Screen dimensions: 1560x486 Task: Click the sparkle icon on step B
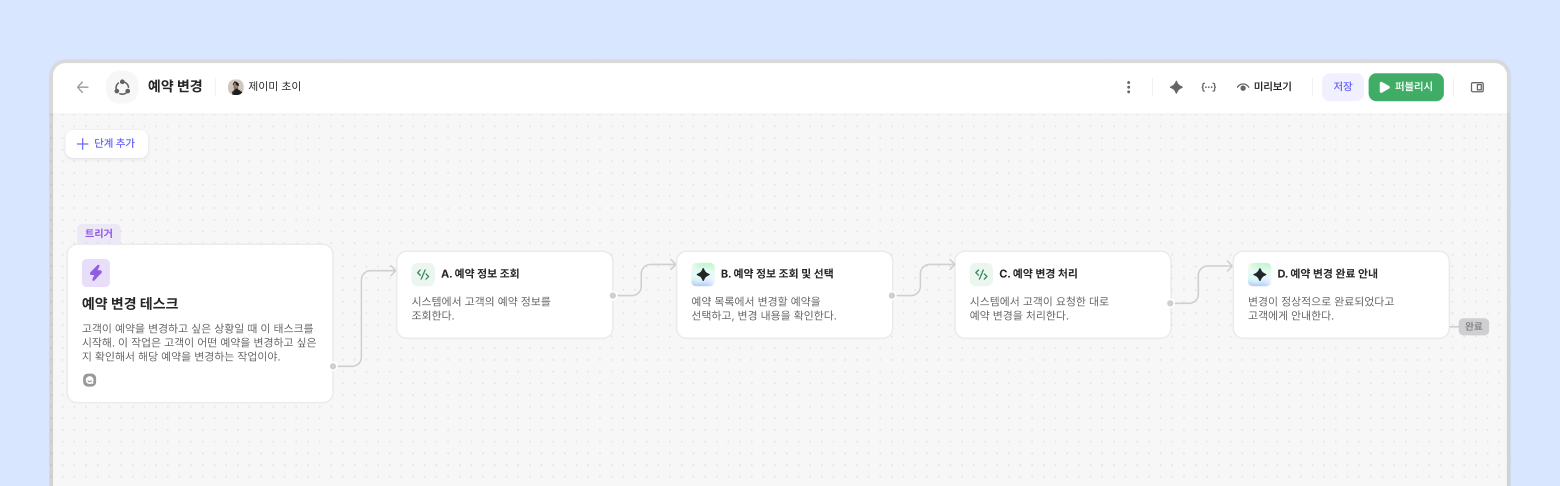(703, 274)
